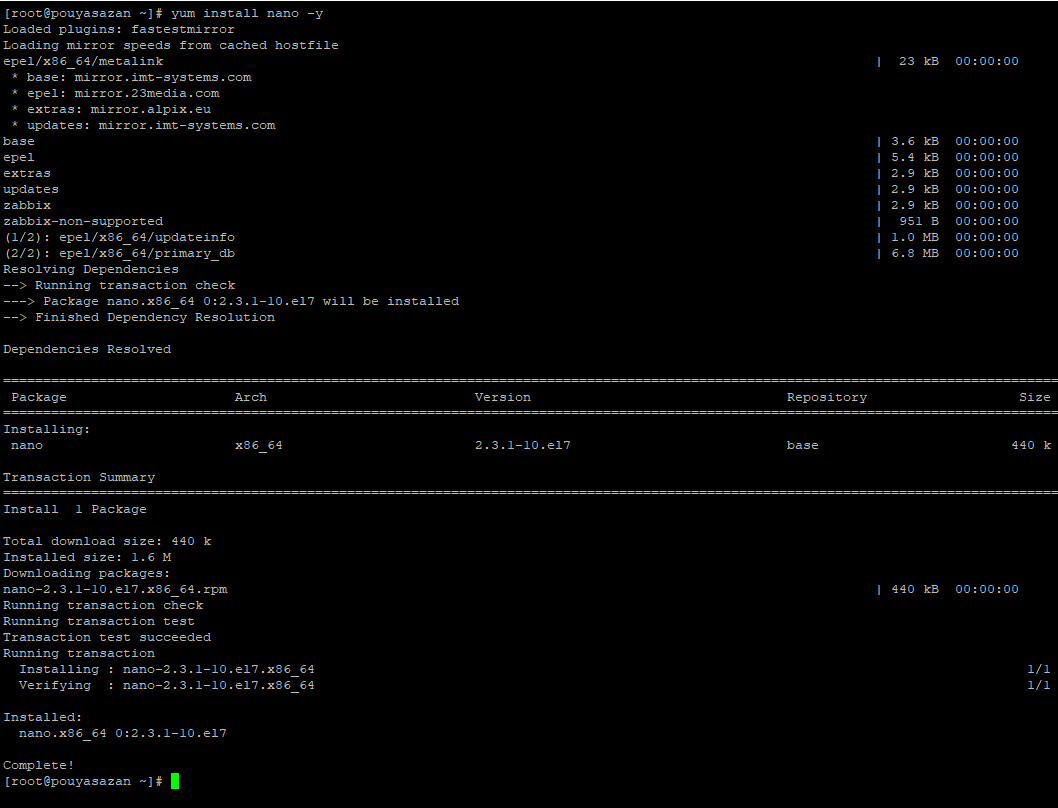
Task: Click the green cursor at the prompt
Action: point(175,781)
